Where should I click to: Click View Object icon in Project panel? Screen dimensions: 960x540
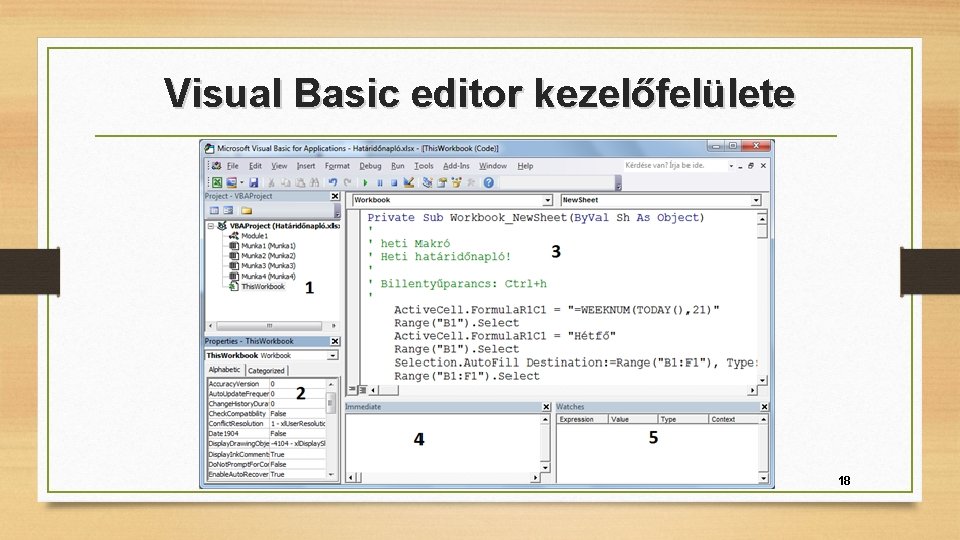pos(228,211)
